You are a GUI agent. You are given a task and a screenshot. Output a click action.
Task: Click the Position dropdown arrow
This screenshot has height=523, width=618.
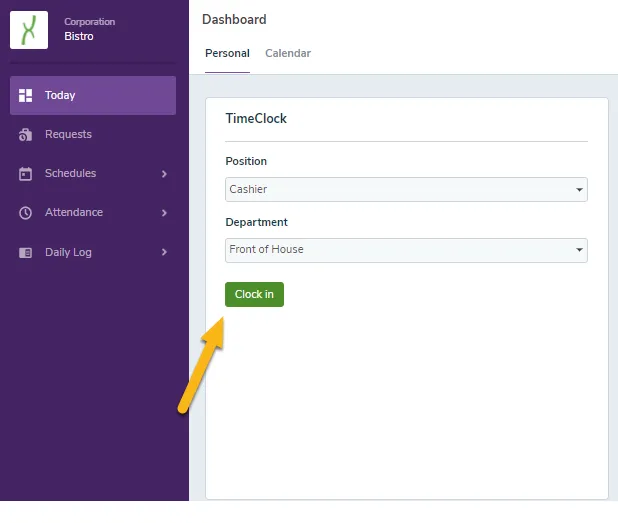coord(579,190)
